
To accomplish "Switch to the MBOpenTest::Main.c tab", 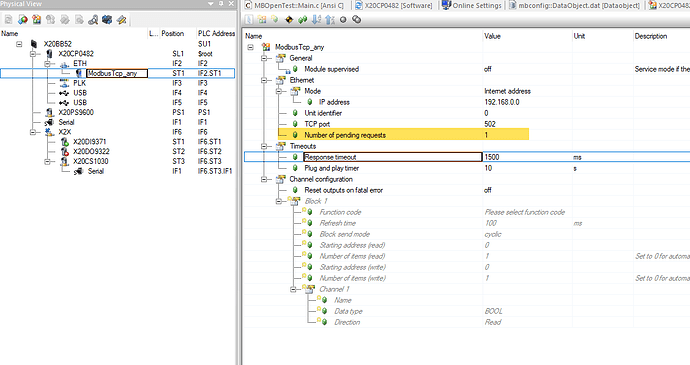I will (x=294, y=5).
